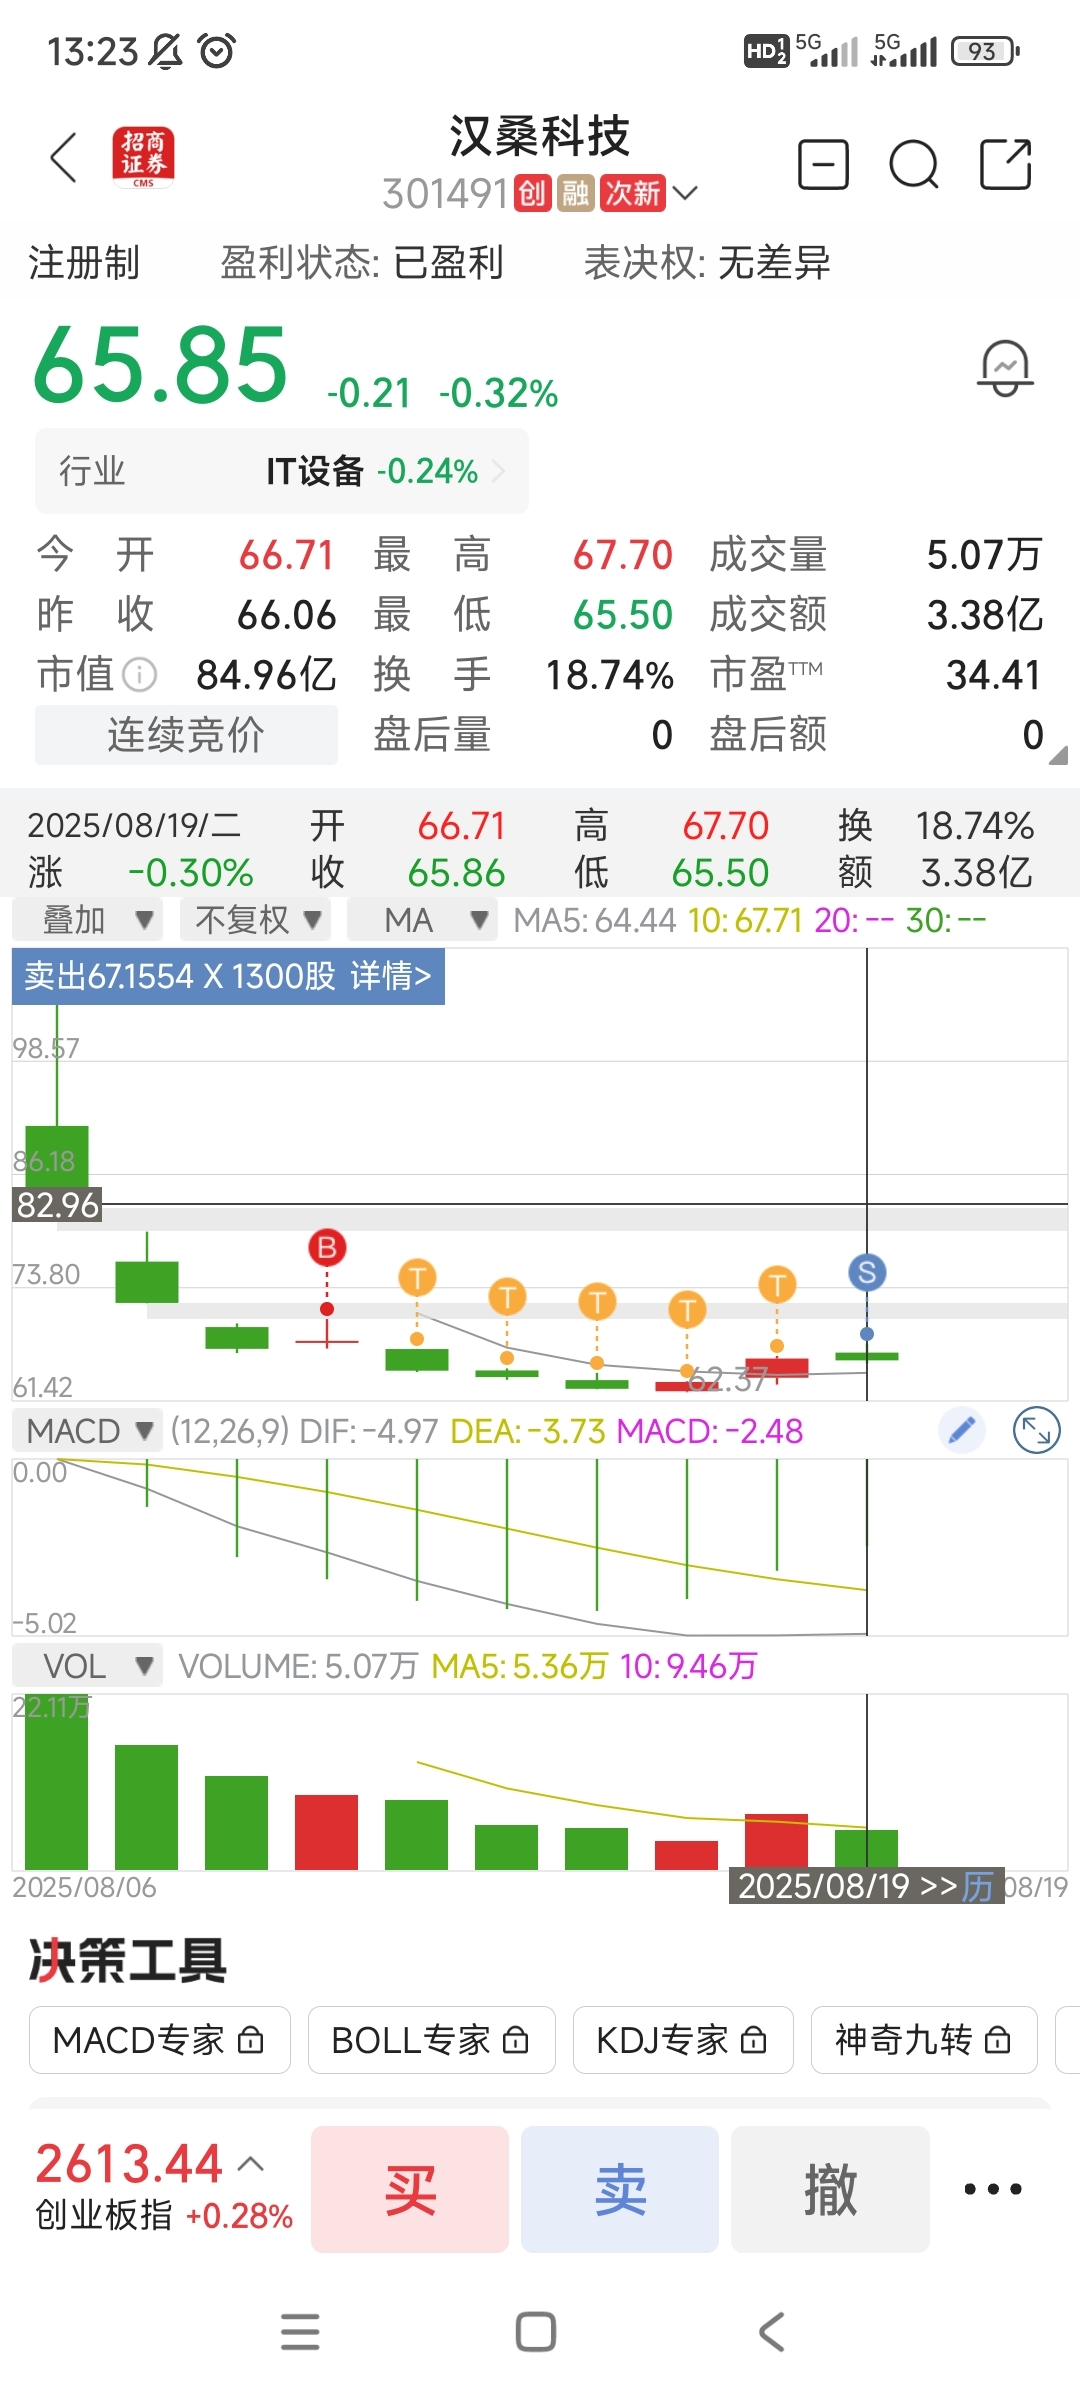Edit MACD parameters with pencil icon
This screenshot has height=2400, width=1080.
click(962, 1430)
